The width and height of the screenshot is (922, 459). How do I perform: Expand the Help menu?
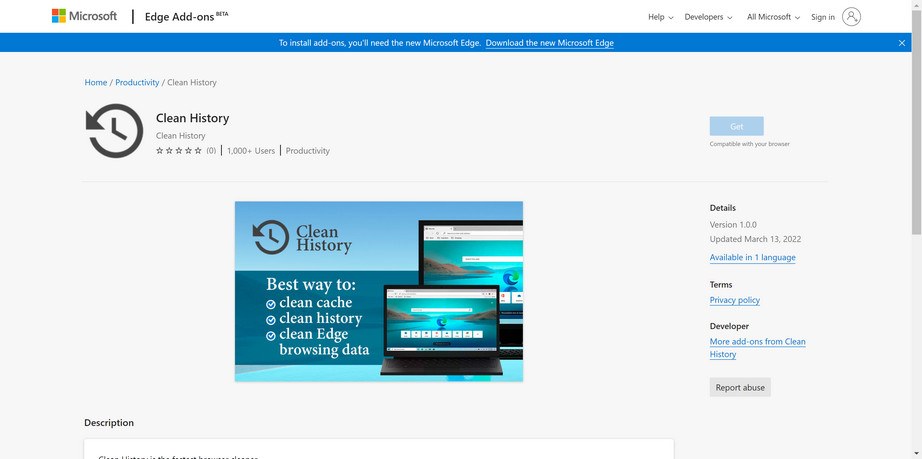coord(661,17)
